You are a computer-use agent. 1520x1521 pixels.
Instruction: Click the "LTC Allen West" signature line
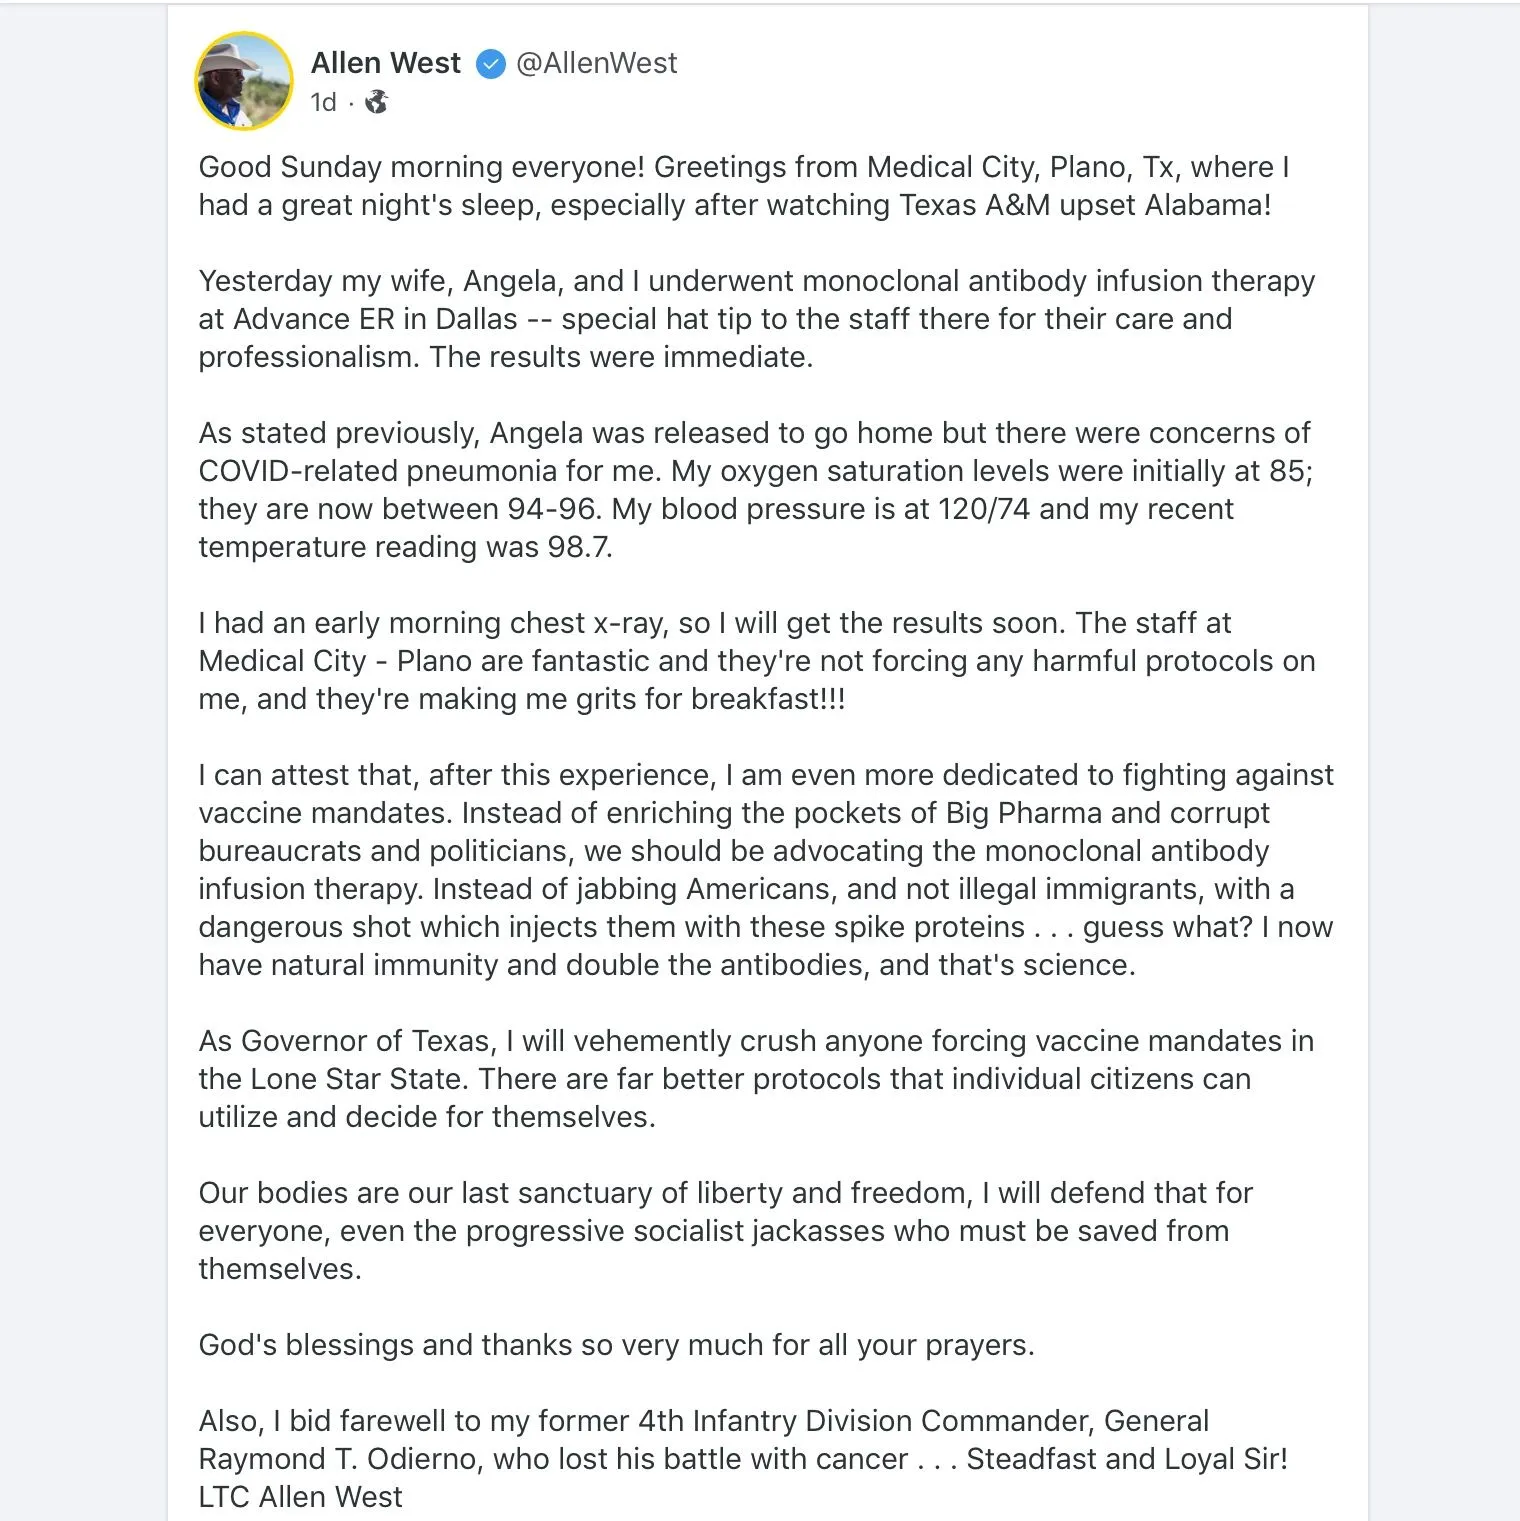(x=300, y=1497)
